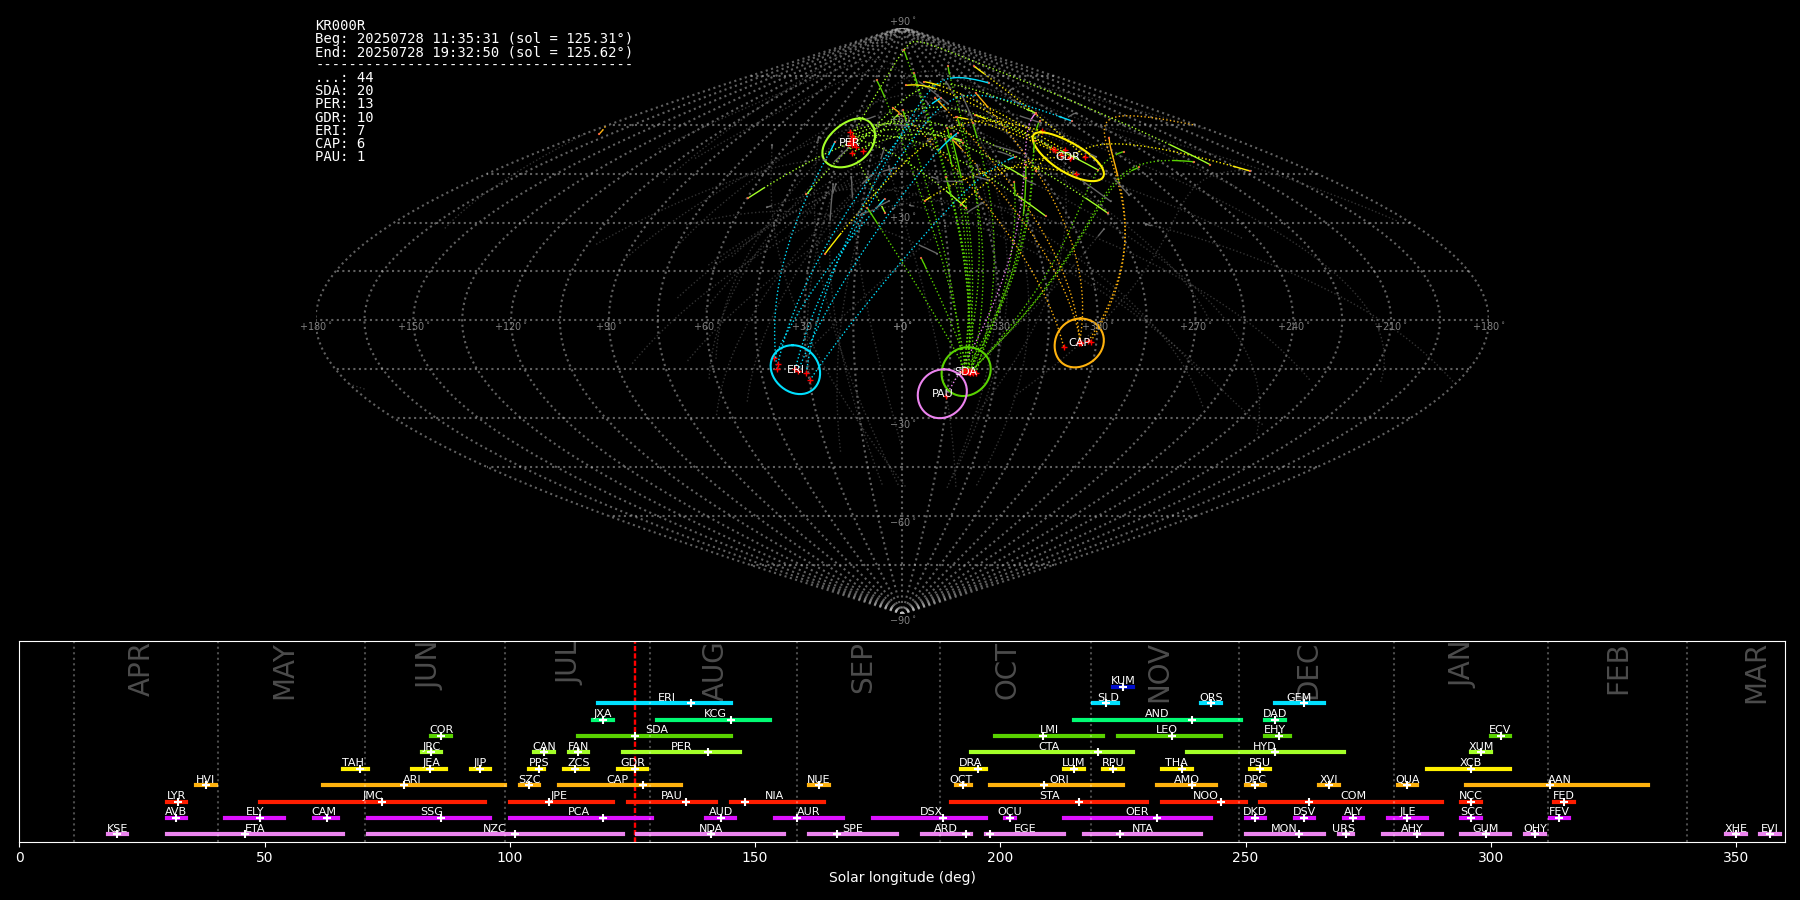Click the SPE shower label in timeline

click(853, 828)
